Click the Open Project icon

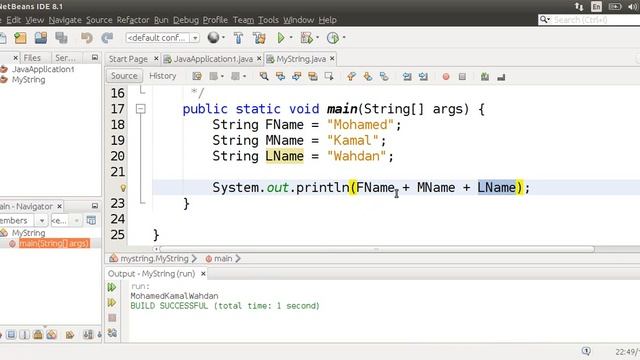(x=41, y=38)
